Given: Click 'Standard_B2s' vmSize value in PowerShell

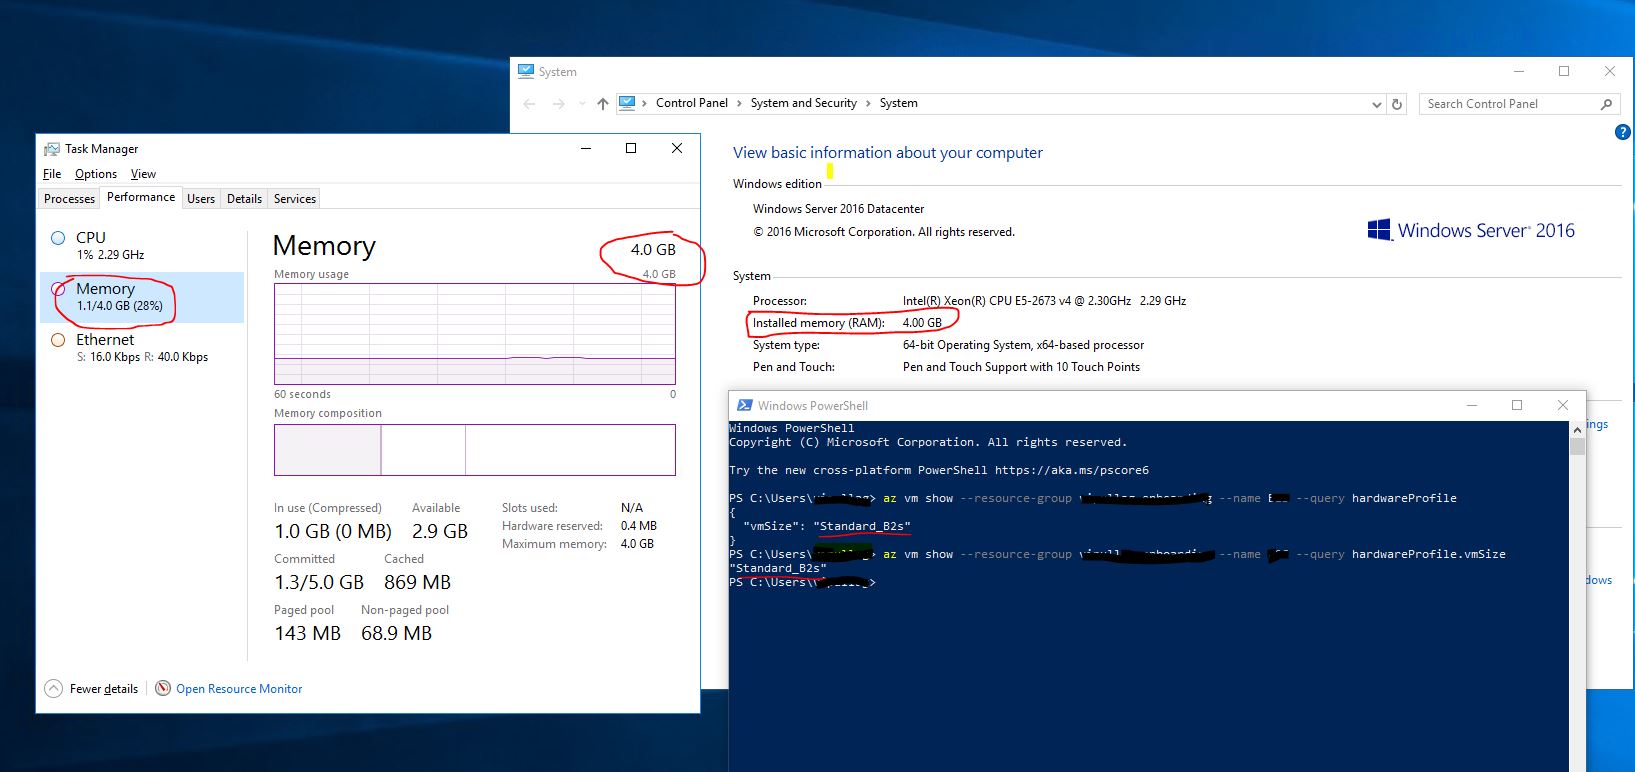Looking at the screenshot, I should click(x=862, y=526).
